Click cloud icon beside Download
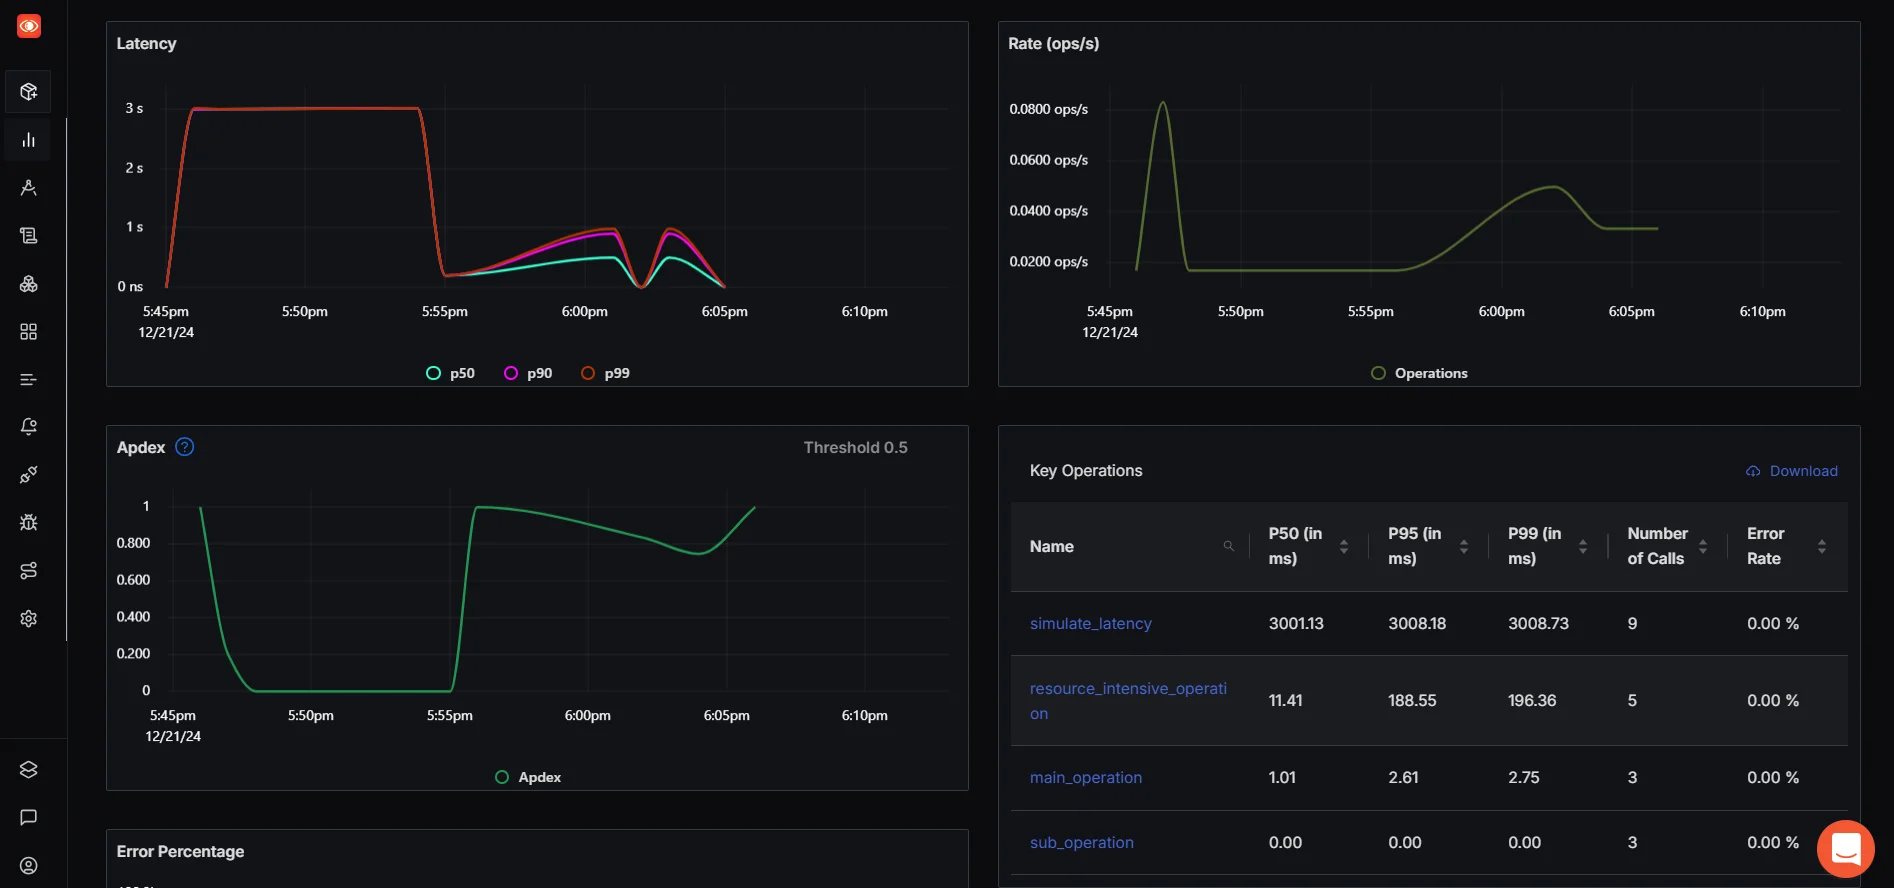The image size is (1894, 888). [x=1753, y=471]
